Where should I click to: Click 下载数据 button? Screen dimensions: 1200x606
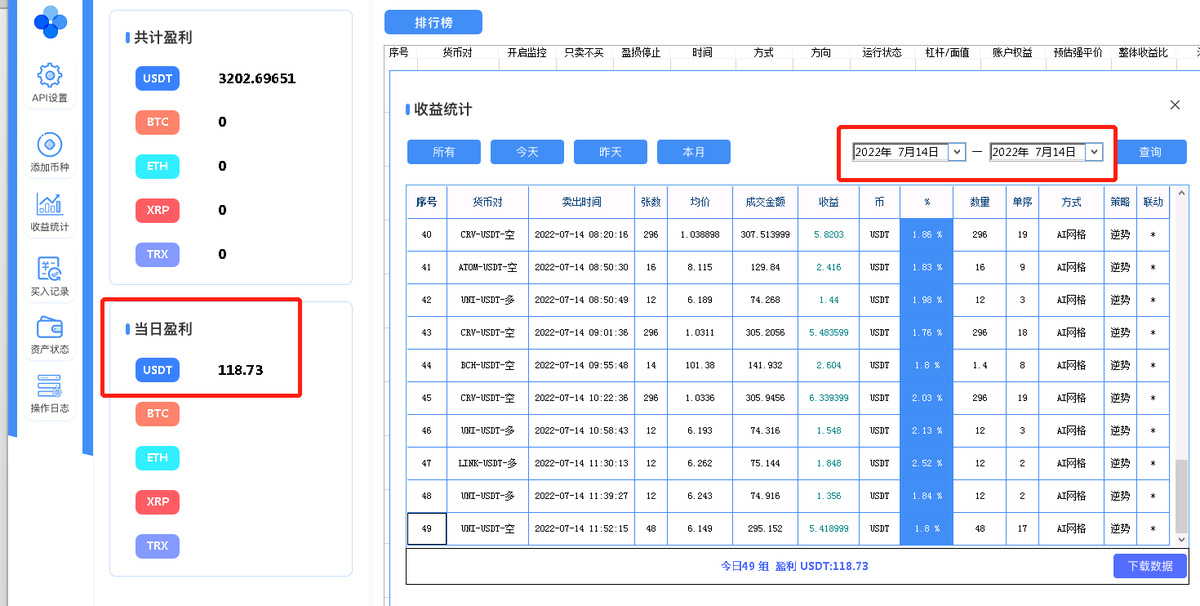[1150, 565]
